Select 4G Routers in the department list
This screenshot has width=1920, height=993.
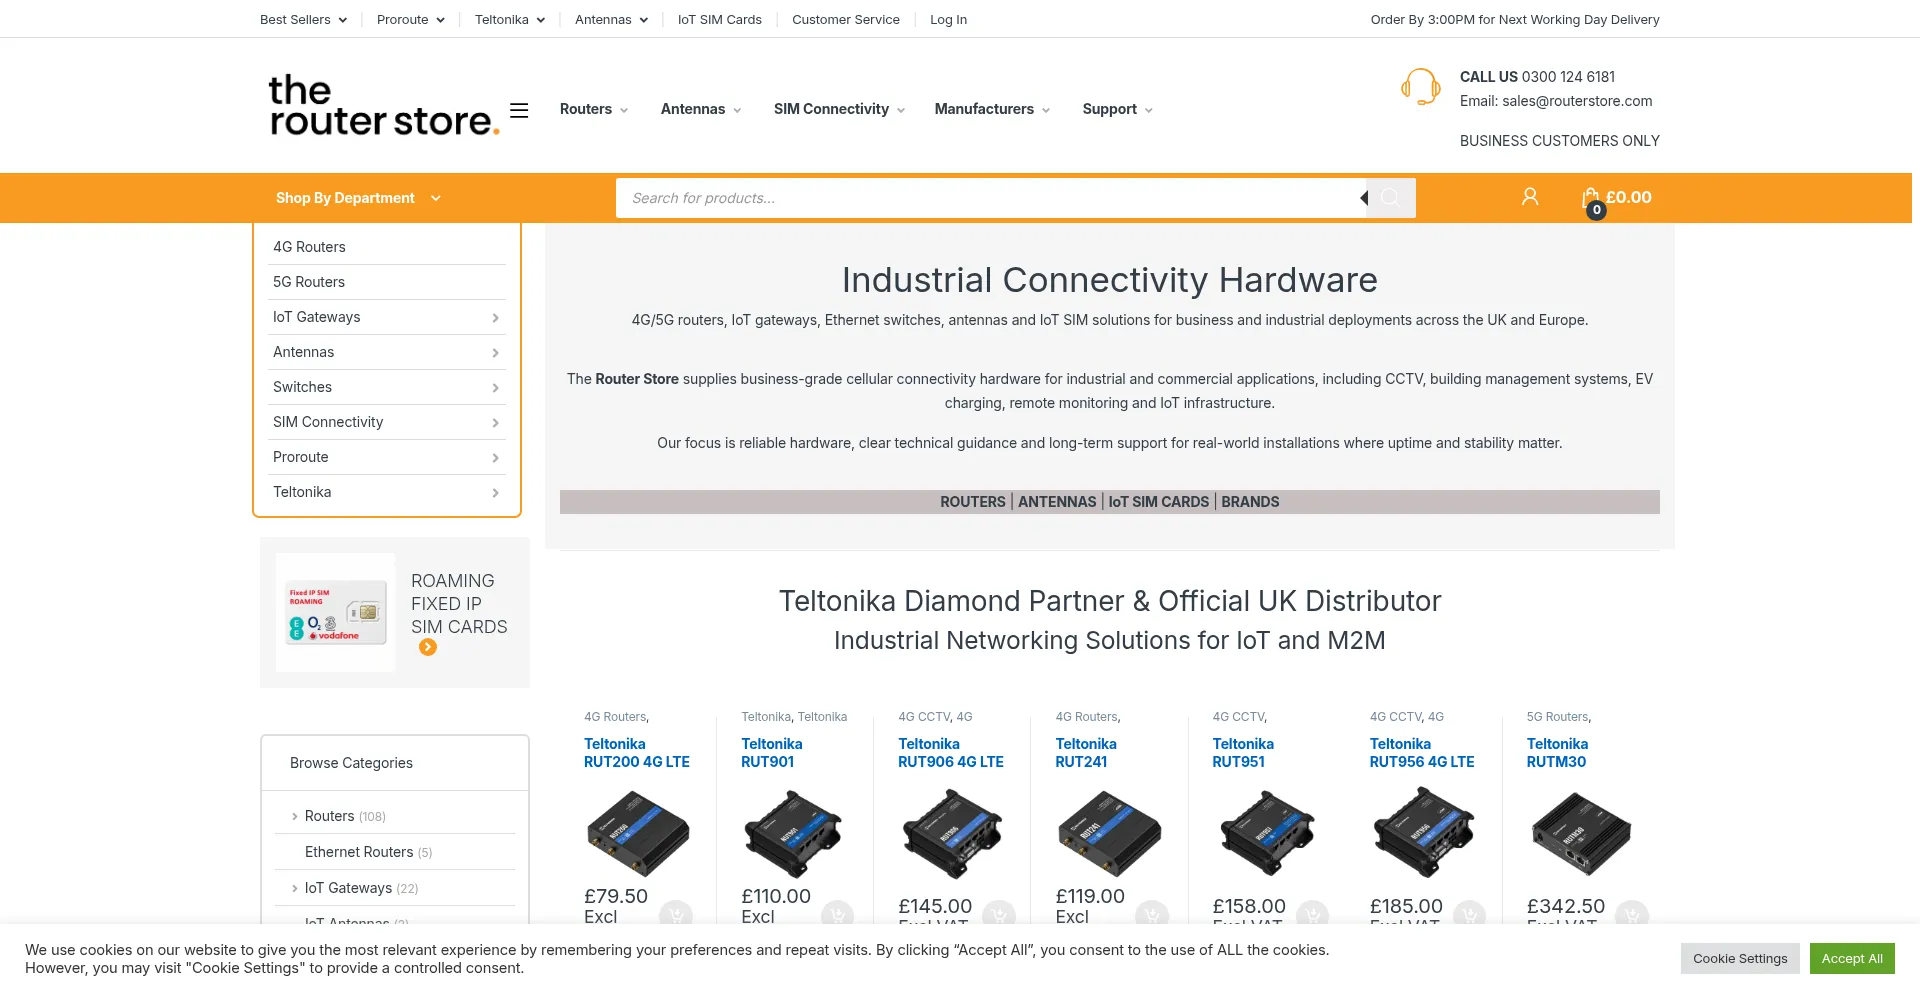tap(309, 247)
